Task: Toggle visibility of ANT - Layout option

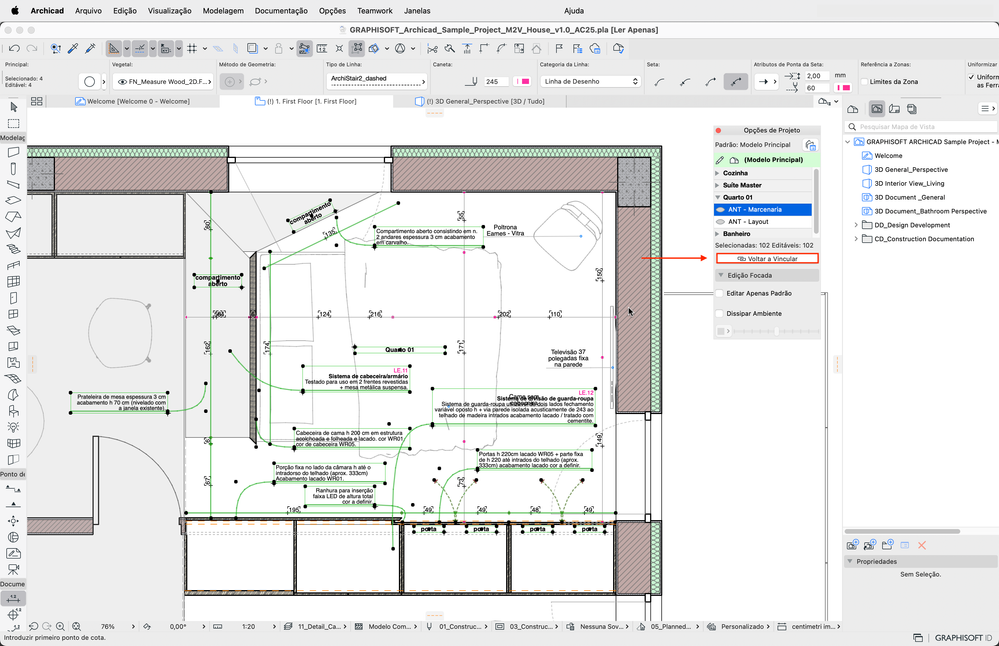Action: pyautogui.click(x=721, y=222)
